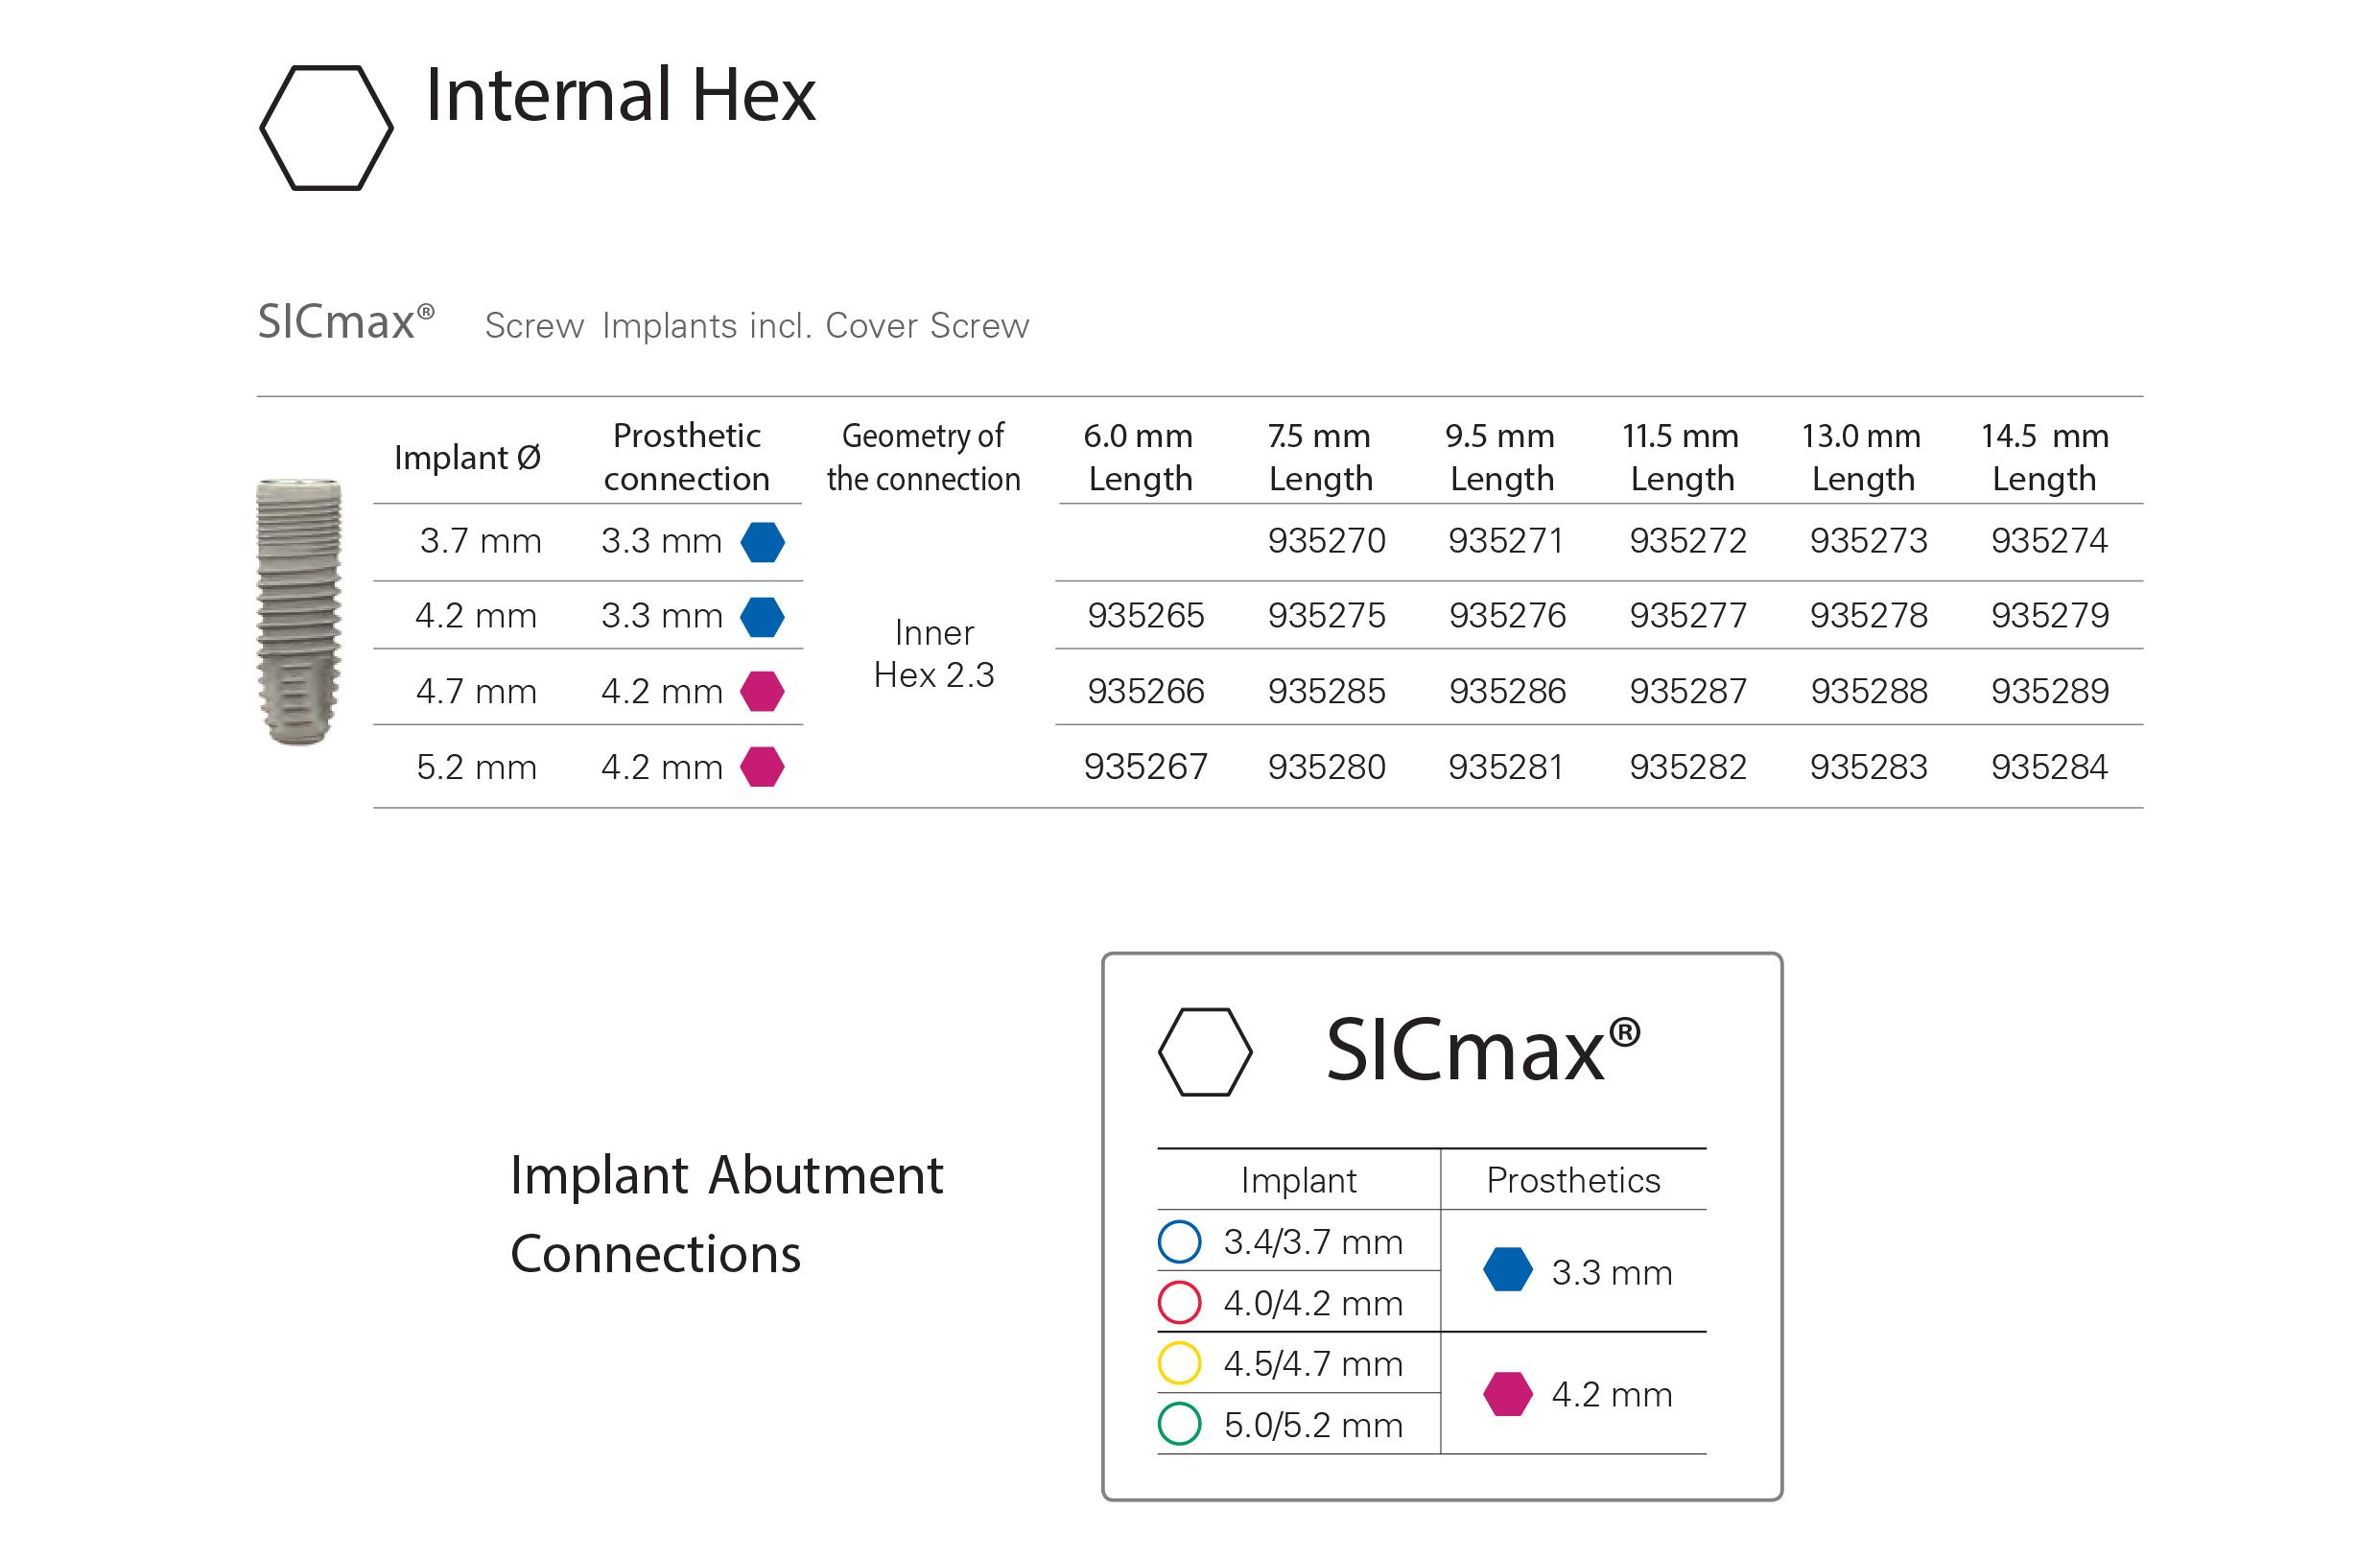
Task: Click the 14.5 mm Length column header
Action: point(2045,458)
